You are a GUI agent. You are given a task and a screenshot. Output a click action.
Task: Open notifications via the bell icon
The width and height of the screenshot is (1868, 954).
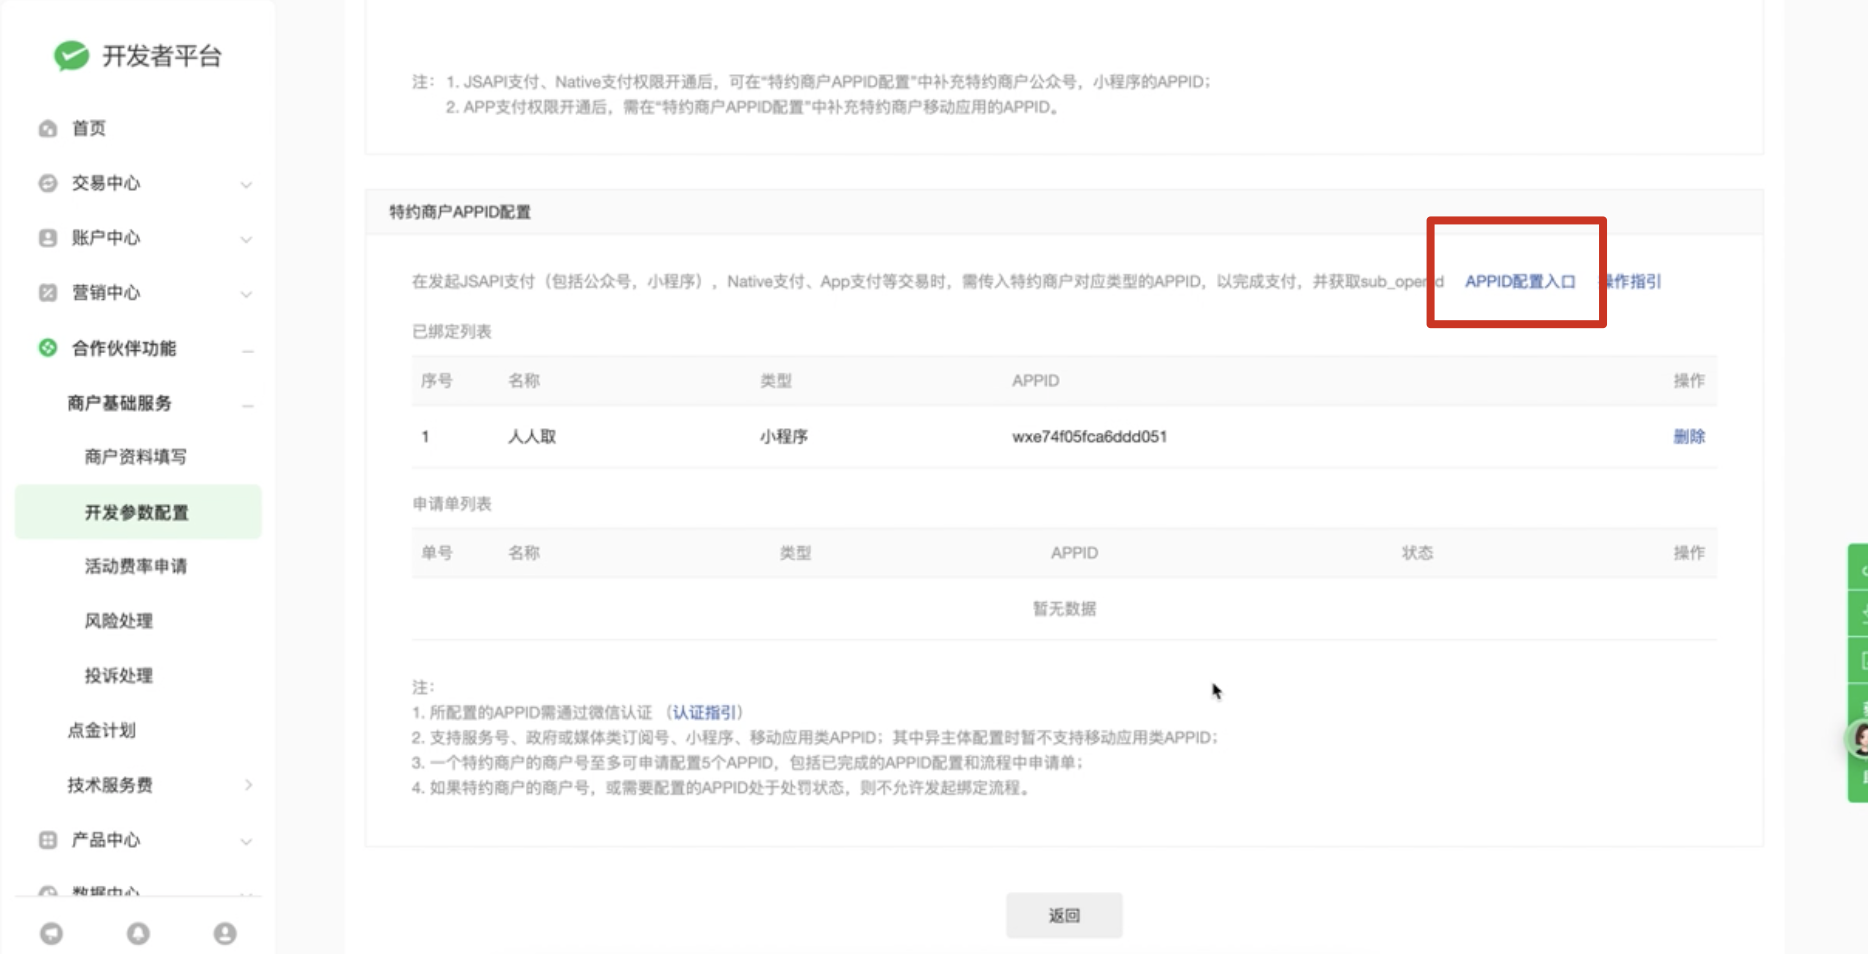click(x=138, y=933)
